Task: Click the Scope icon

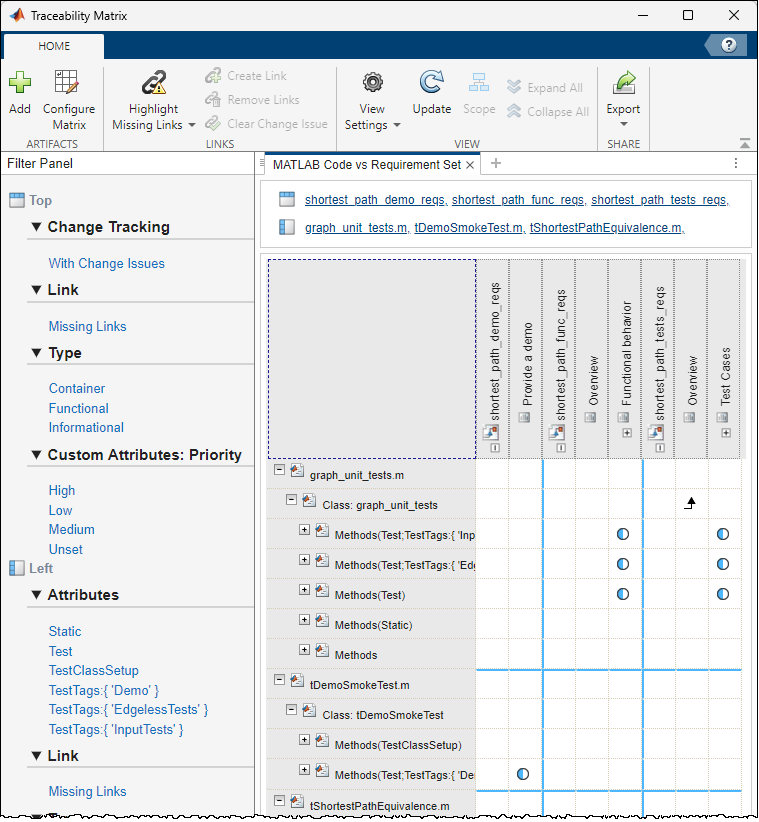Action: tap(479, 82)
